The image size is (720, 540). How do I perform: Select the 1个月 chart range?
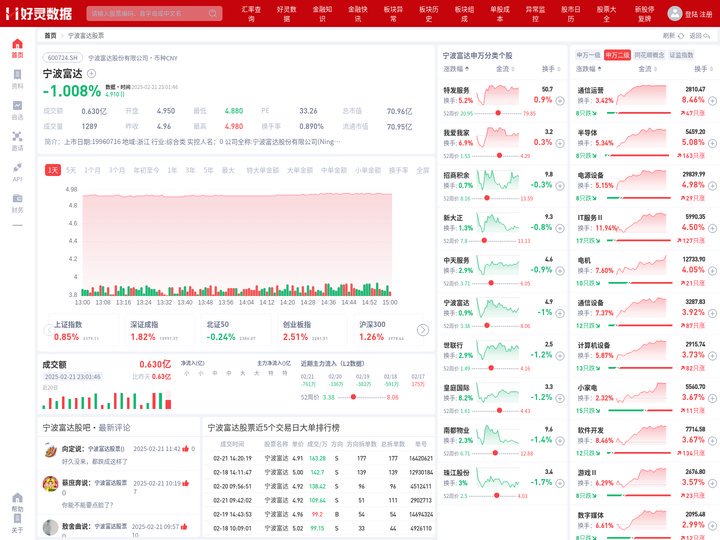pyautogui.click(x=92, y=170)
